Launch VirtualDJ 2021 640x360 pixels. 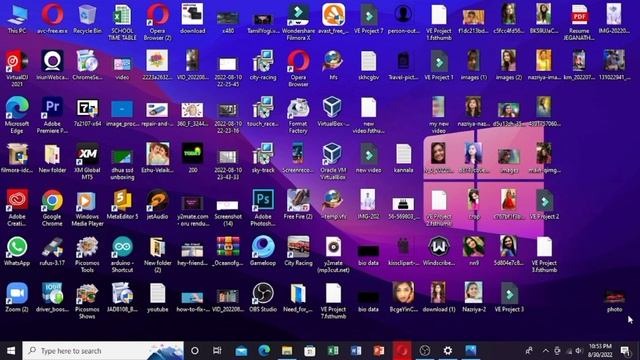pos(17,69)
